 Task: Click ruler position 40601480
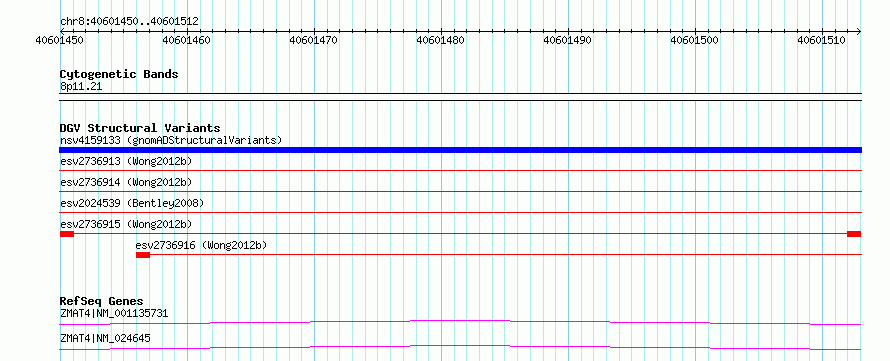440,40
